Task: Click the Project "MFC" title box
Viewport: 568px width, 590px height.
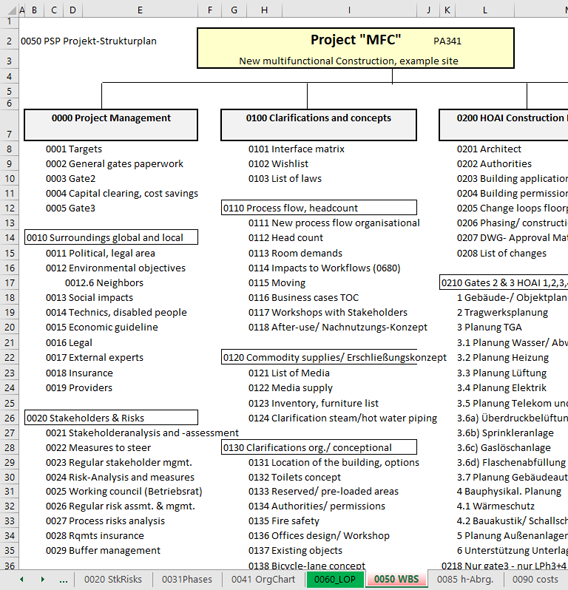Action: pyautogui.click(x=355, y=48)
